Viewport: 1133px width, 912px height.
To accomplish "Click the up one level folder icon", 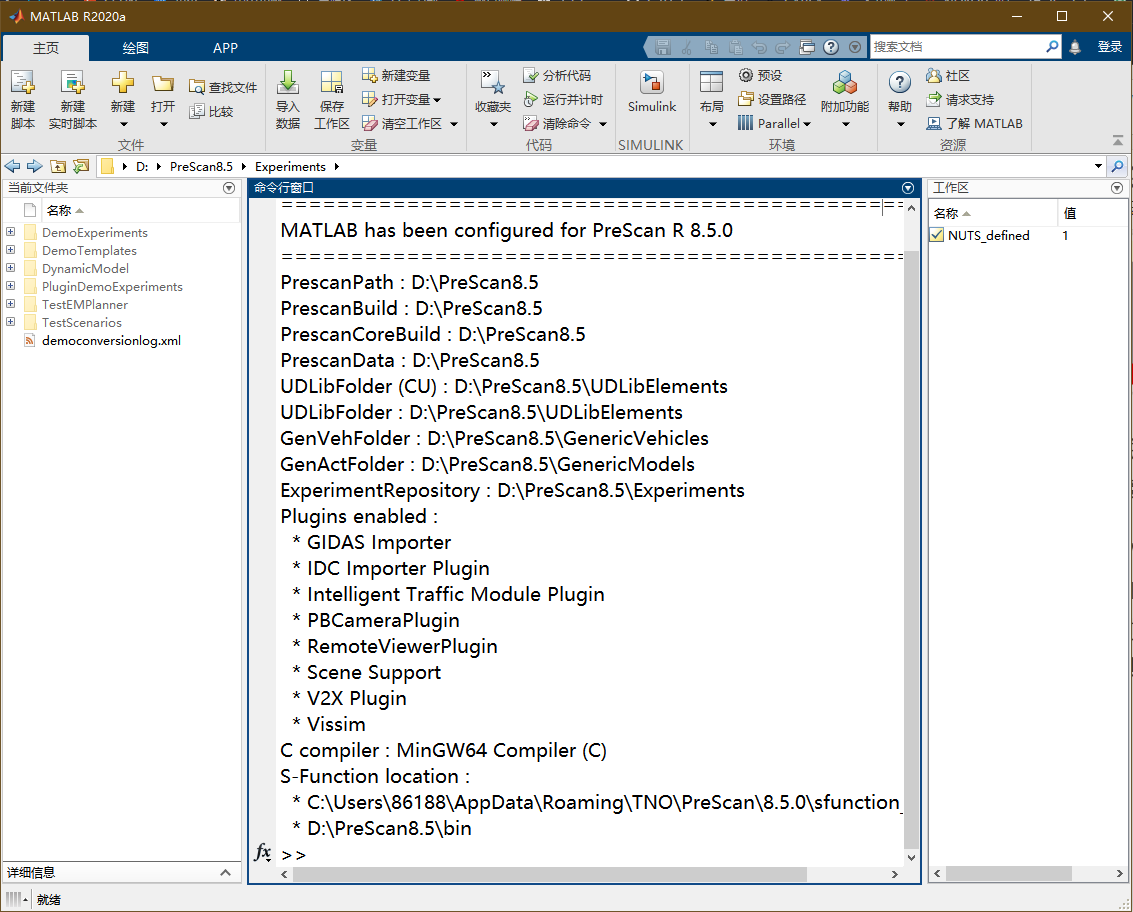I will click(x=58, y=166).
